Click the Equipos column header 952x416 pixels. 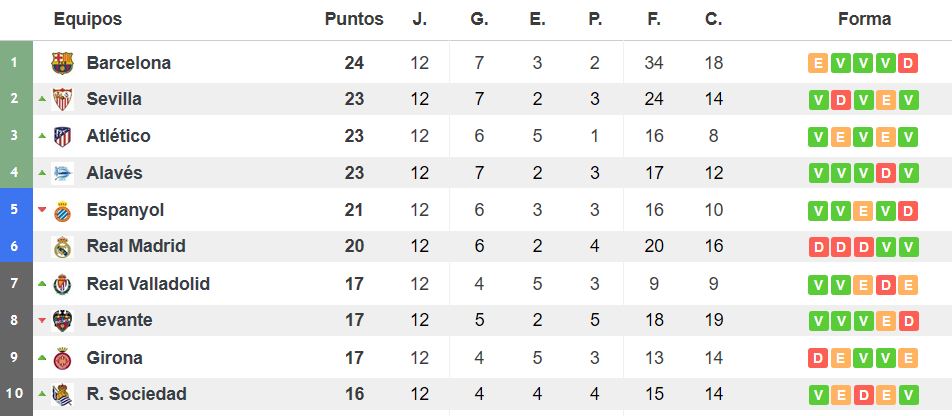(x=88, y=19)
